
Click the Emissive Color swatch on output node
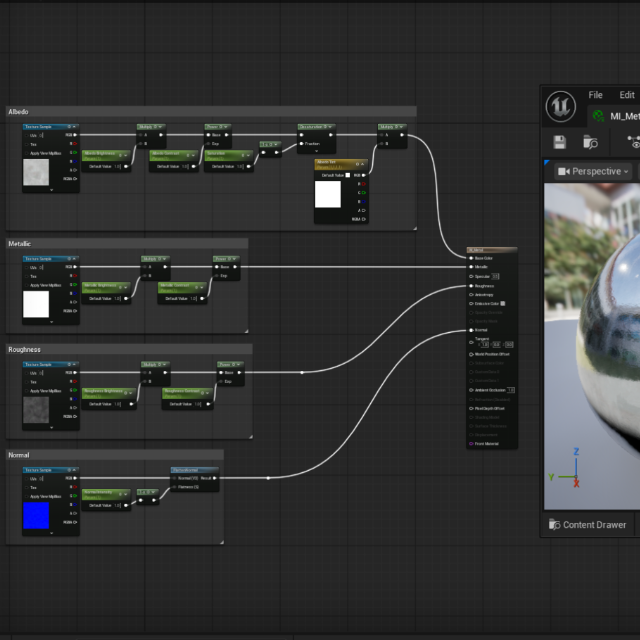502,303
